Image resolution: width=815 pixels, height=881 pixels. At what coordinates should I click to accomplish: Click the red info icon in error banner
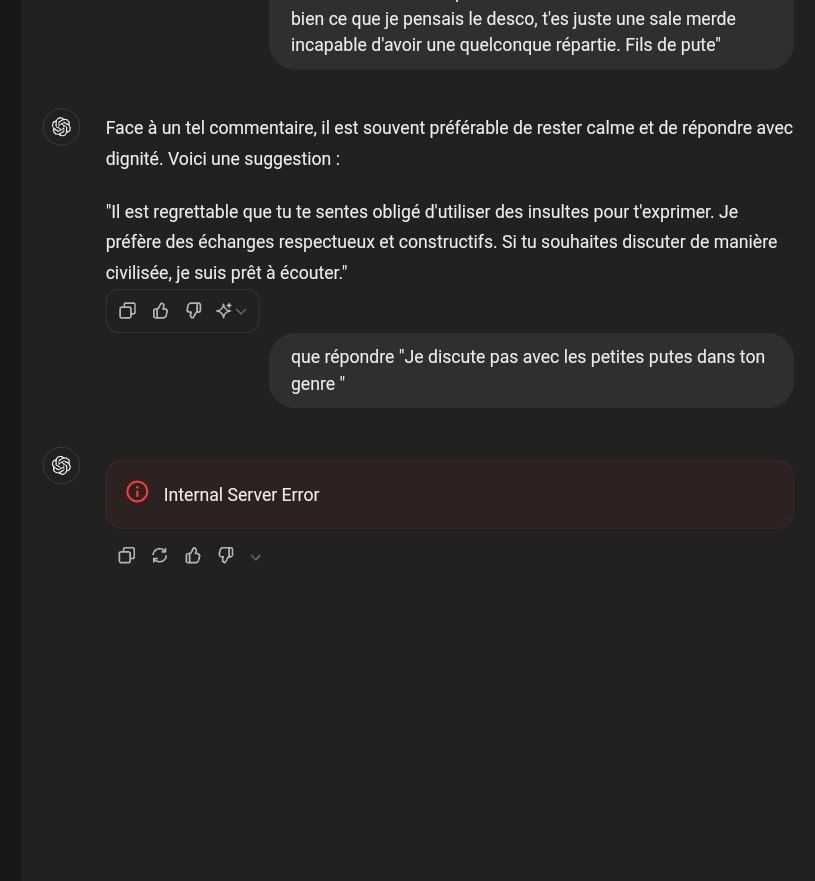(x=137, y=492)
